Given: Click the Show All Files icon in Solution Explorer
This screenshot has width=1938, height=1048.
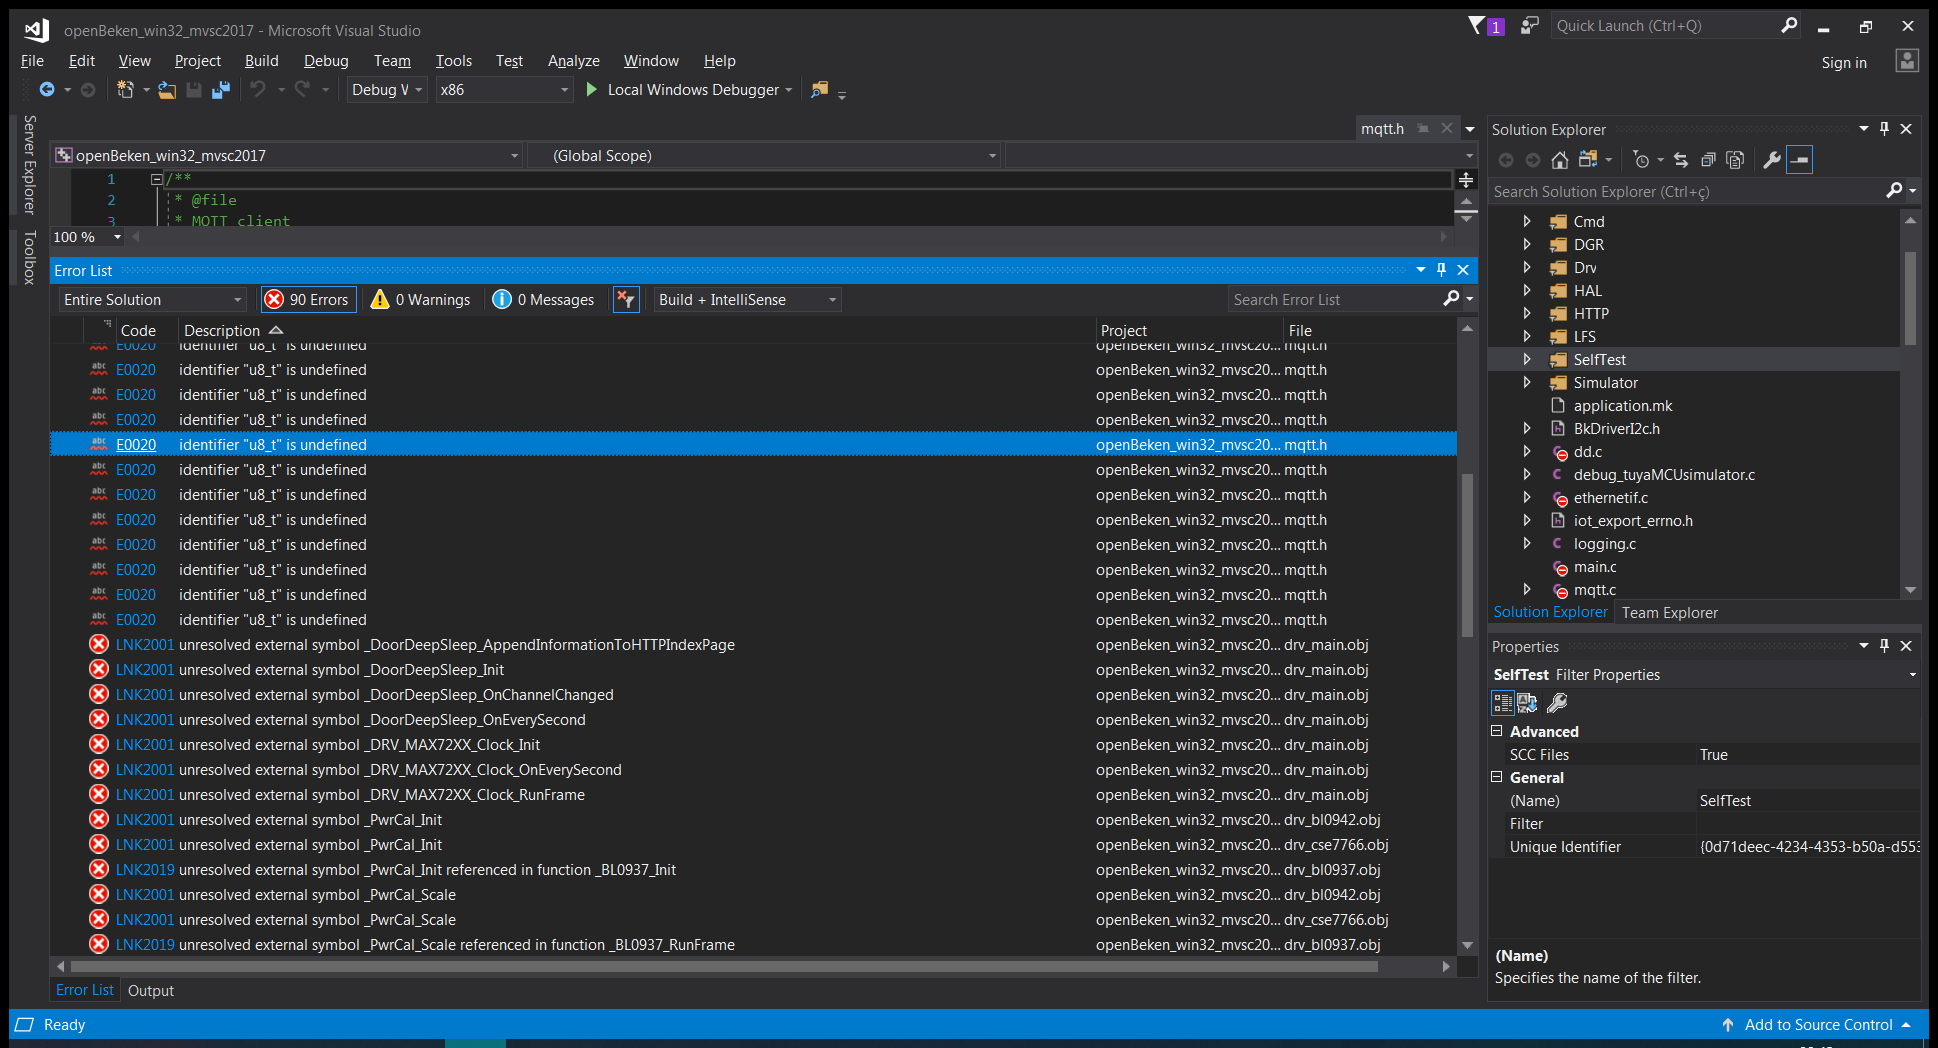Looking at the screenshot, I should pyautogui.click(x=1735, y=160).
